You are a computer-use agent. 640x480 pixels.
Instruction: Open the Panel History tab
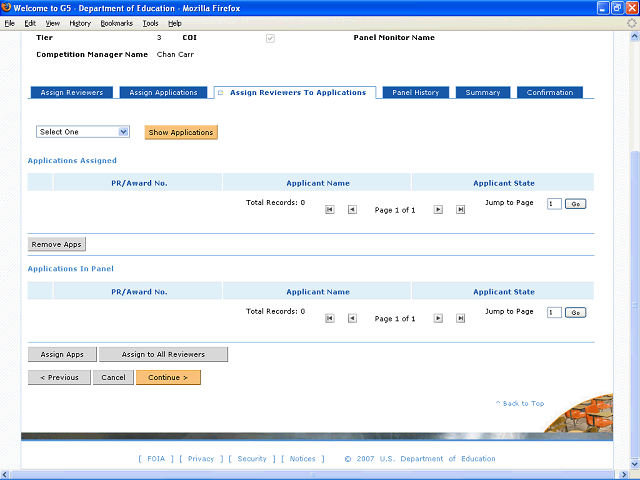pos(416,92)
